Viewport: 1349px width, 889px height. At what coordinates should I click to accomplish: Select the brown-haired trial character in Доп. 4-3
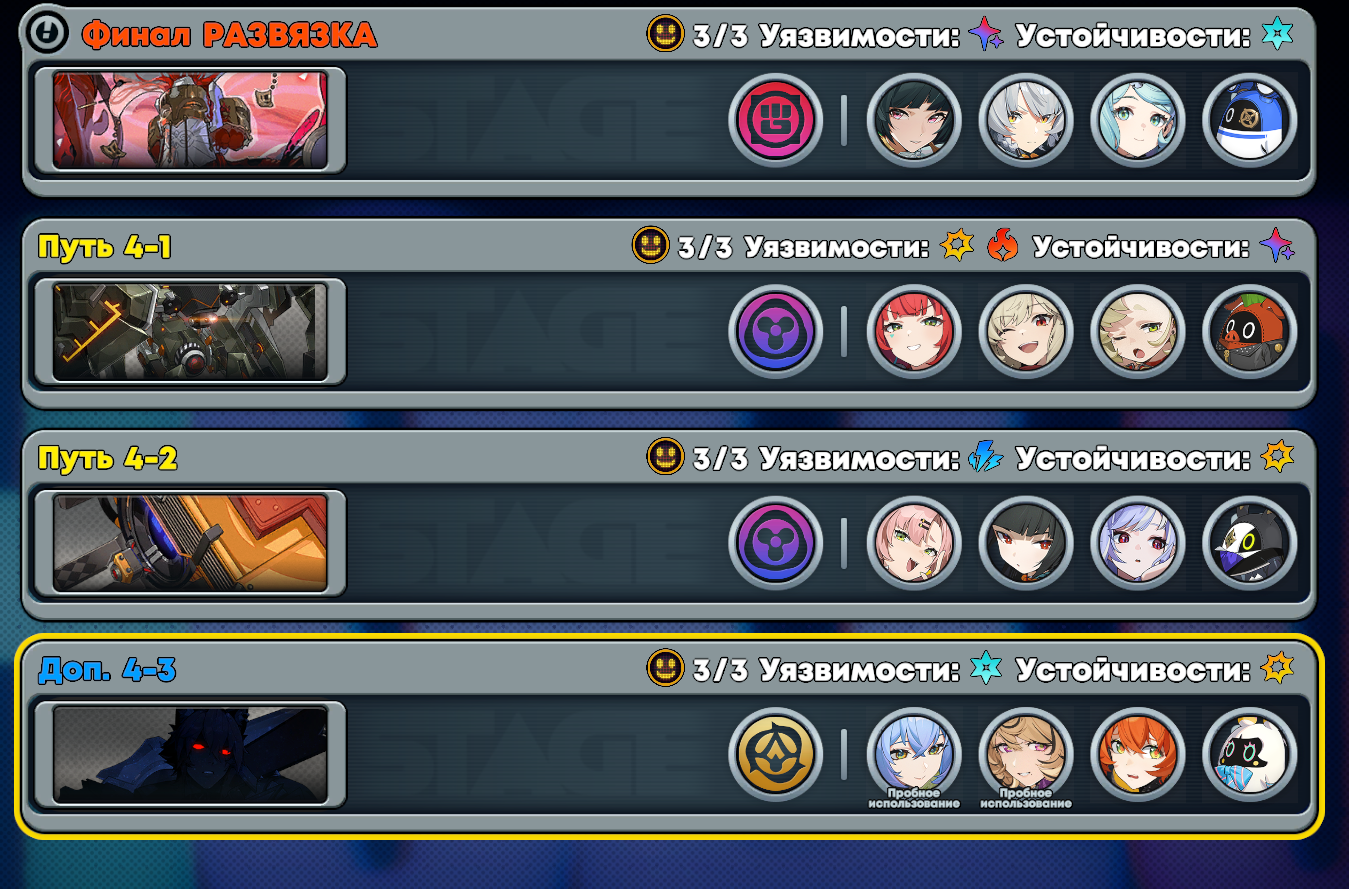[1026, 755]
